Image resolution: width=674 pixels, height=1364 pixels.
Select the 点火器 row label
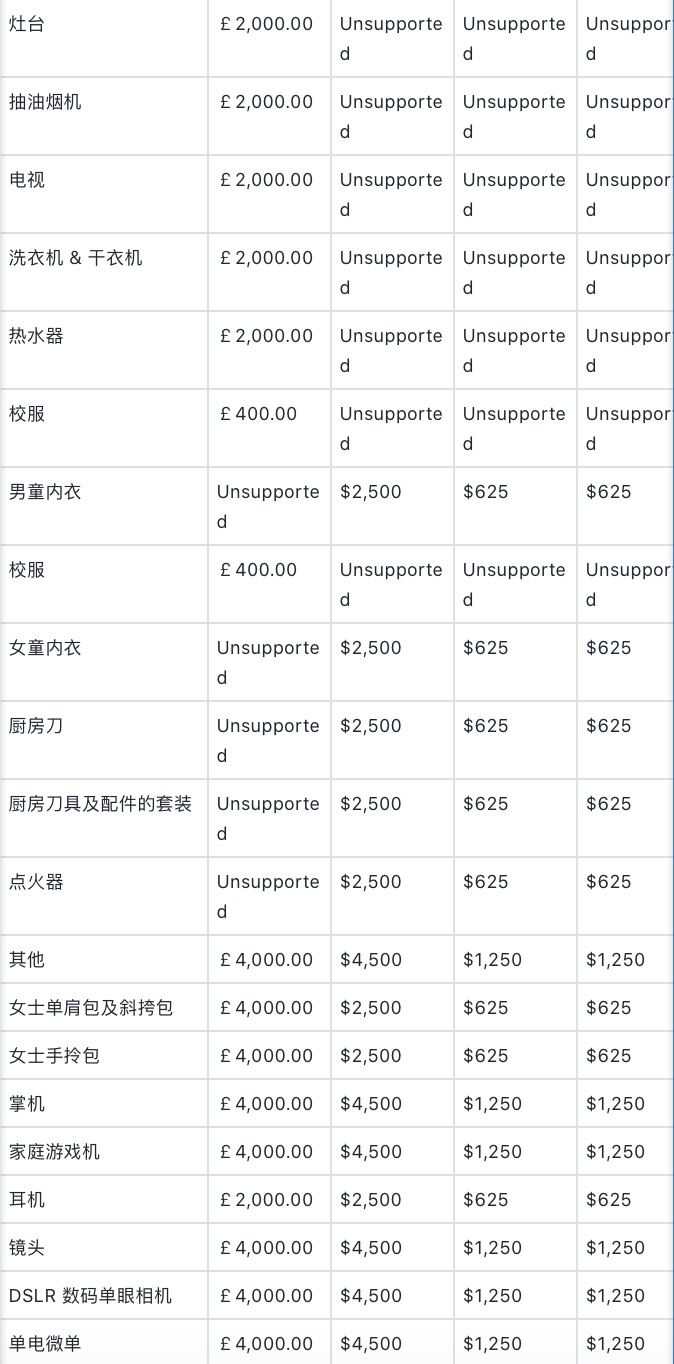36,882
